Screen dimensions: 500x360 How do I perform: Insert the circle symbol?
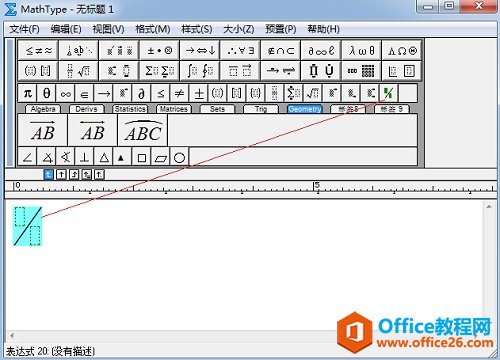coord(180,157)
